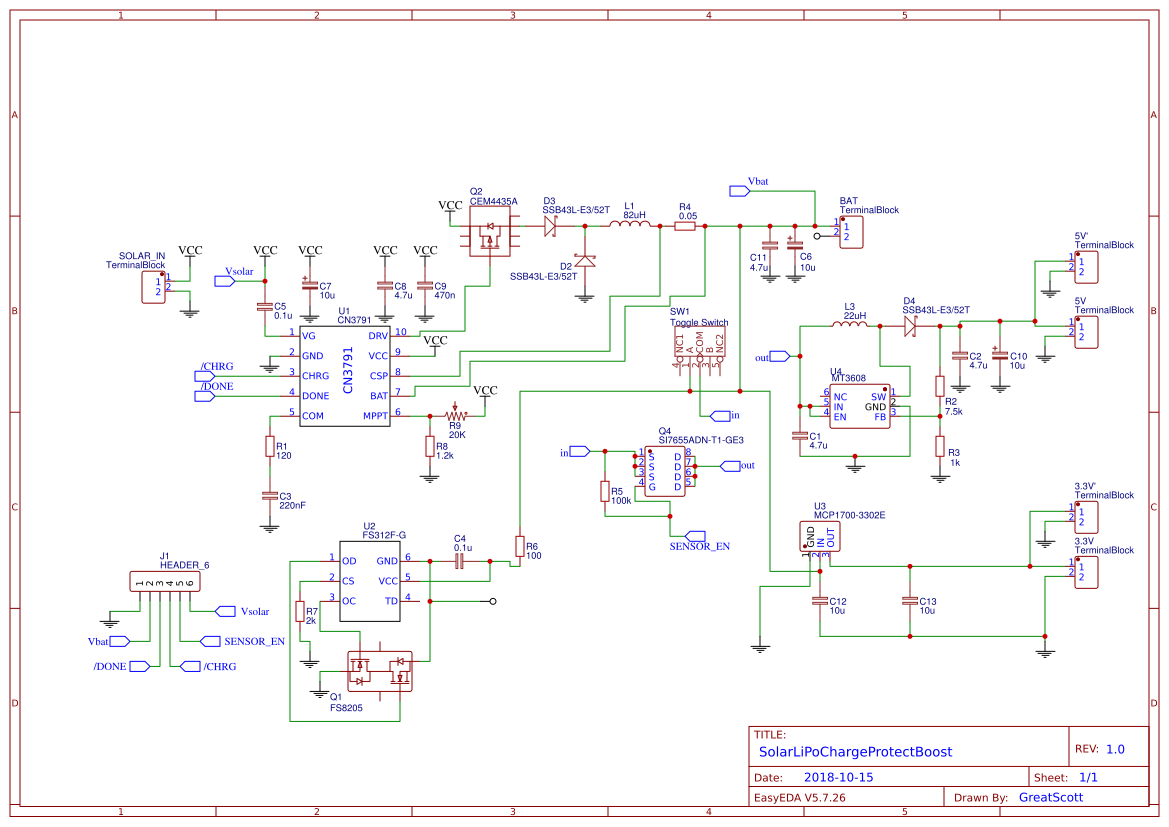Image resolution: width=1169 pixels, height=827 pixels.
Task: Click the title text SolarLiPoChargeProtectBoost
Action: coord(855,752)
